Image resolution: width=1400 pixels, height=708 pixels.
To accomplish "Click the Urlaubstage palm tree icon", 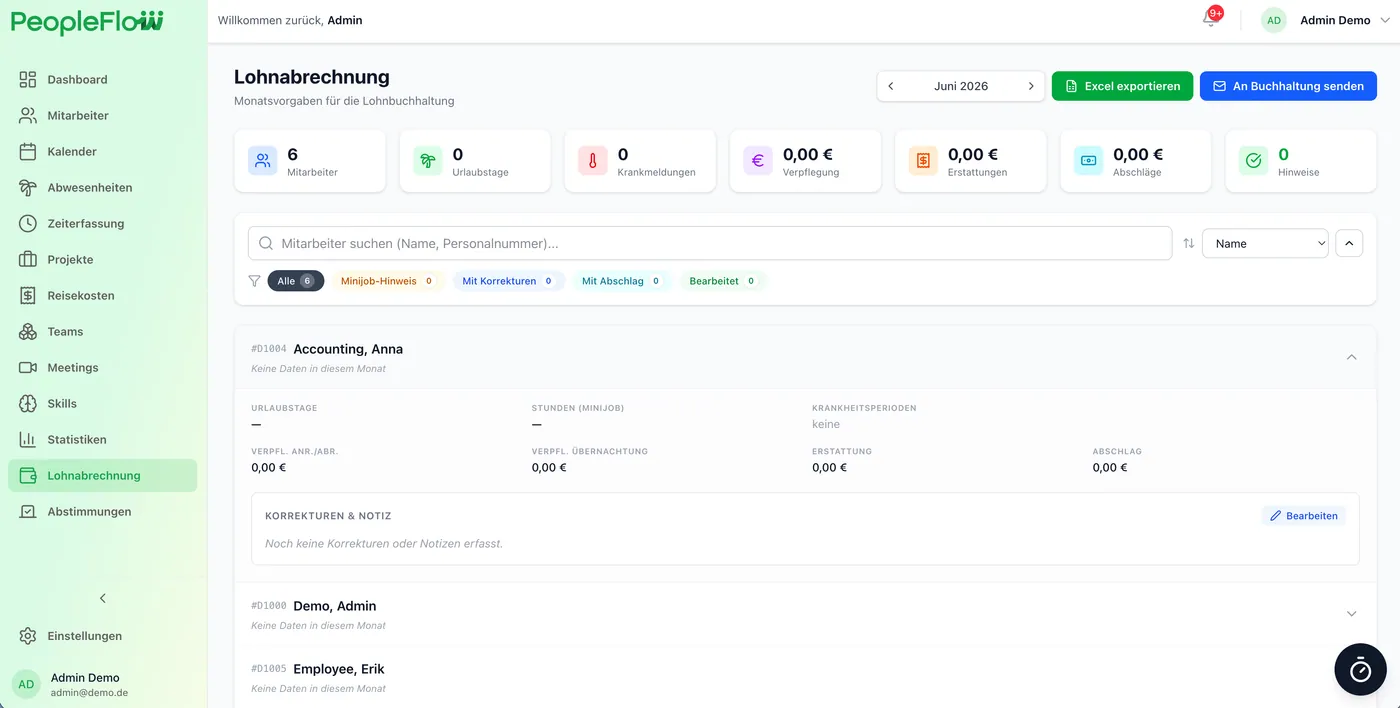I will pyautogui.click(x=427, y=160).
